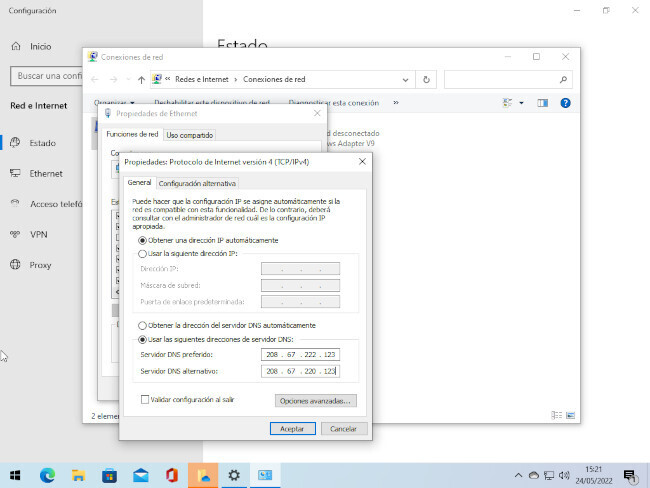Show hidden system tray icons
The image size is (650, 488).
(519, 474)
